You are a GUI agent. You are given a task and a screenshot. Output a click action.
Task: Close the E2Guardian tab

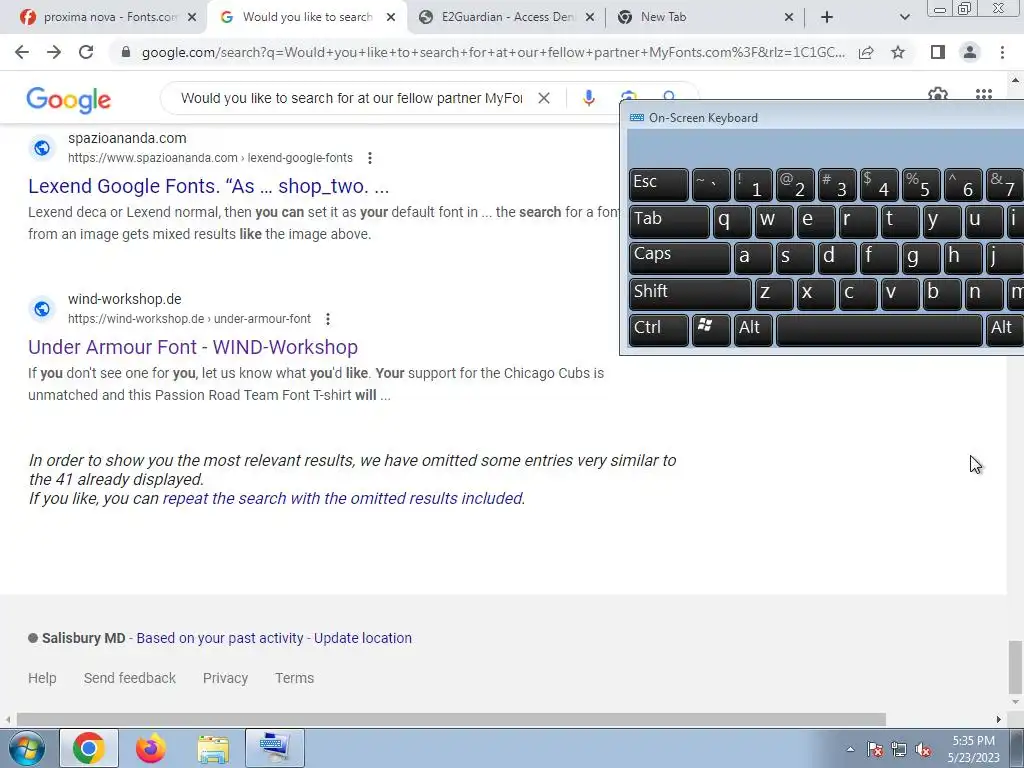[x=590, y=17]
